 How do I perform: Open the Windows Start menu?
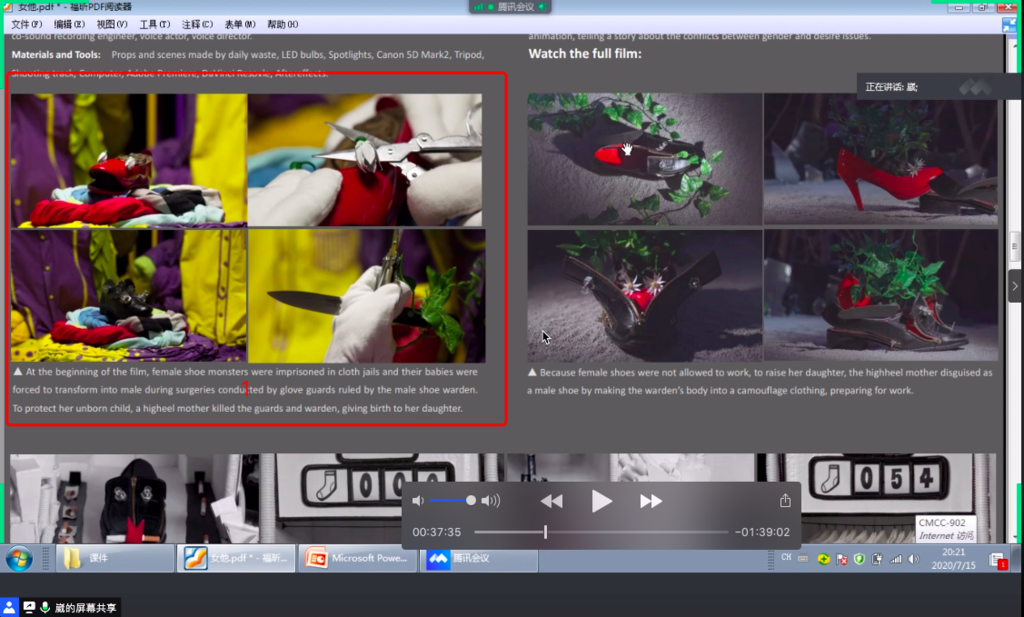(x=20, y=559)
